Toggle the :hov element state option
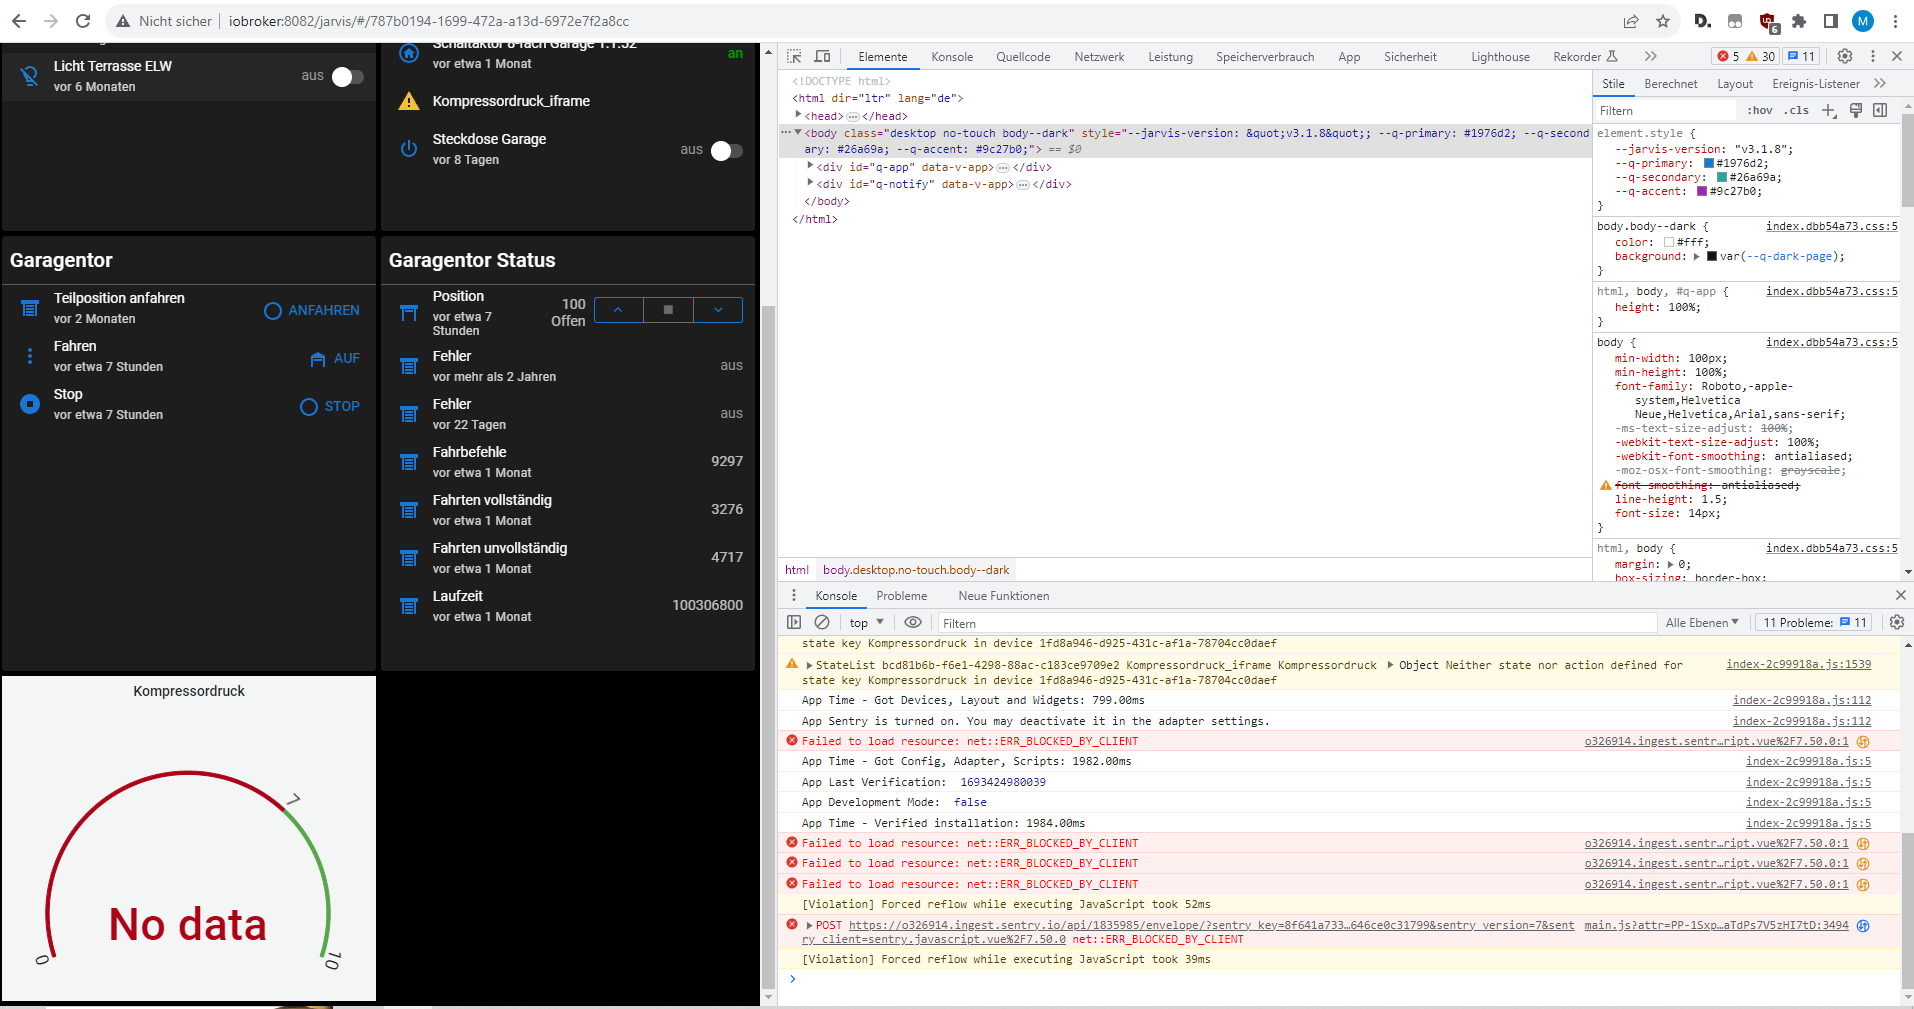The image size is (1914, 1009). coord(1760,110)
